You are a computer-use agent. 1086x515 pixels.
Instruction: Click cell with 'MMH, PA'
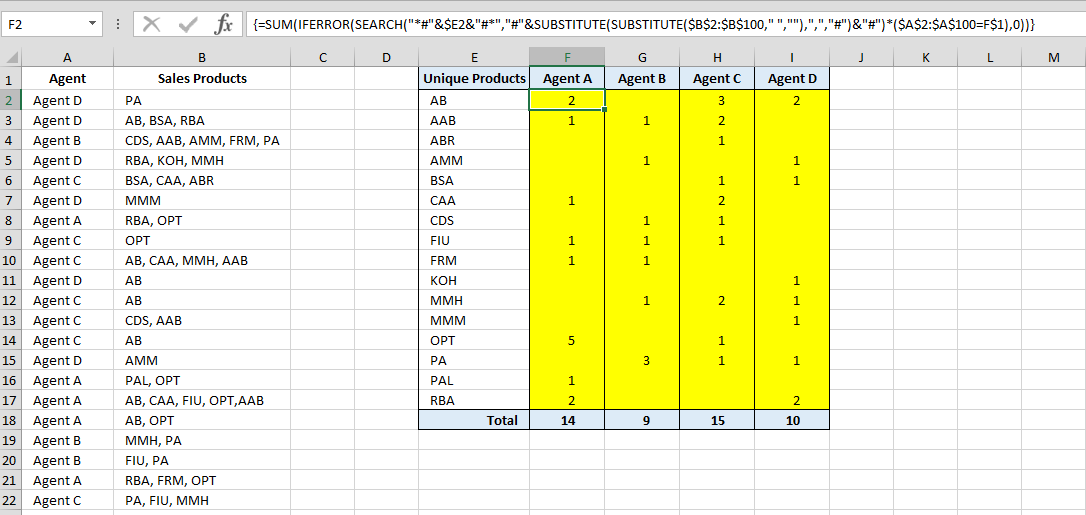202,440
